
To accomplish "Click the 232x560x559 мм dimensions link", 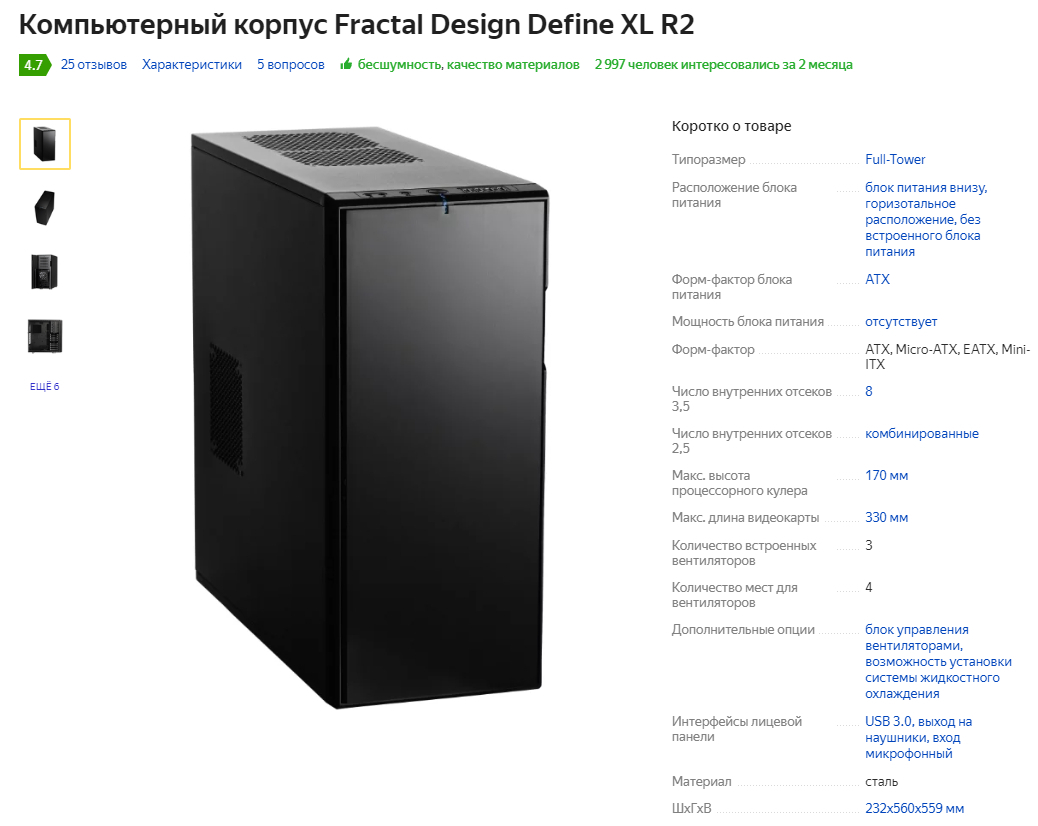I will 914,809.
